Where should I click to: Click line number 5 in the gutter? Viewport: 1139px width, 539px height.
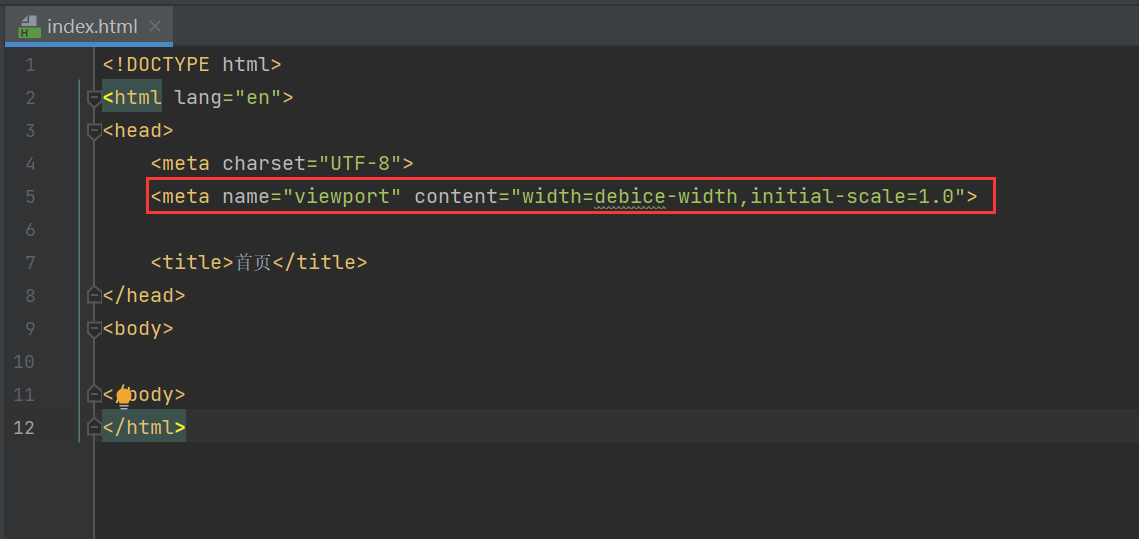30,197
